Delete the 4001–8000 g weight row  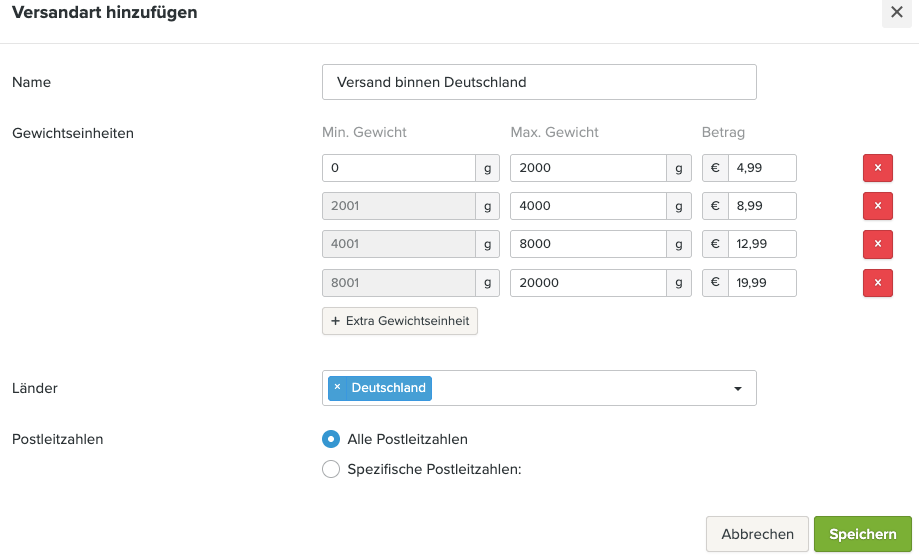tap(877, 244)
